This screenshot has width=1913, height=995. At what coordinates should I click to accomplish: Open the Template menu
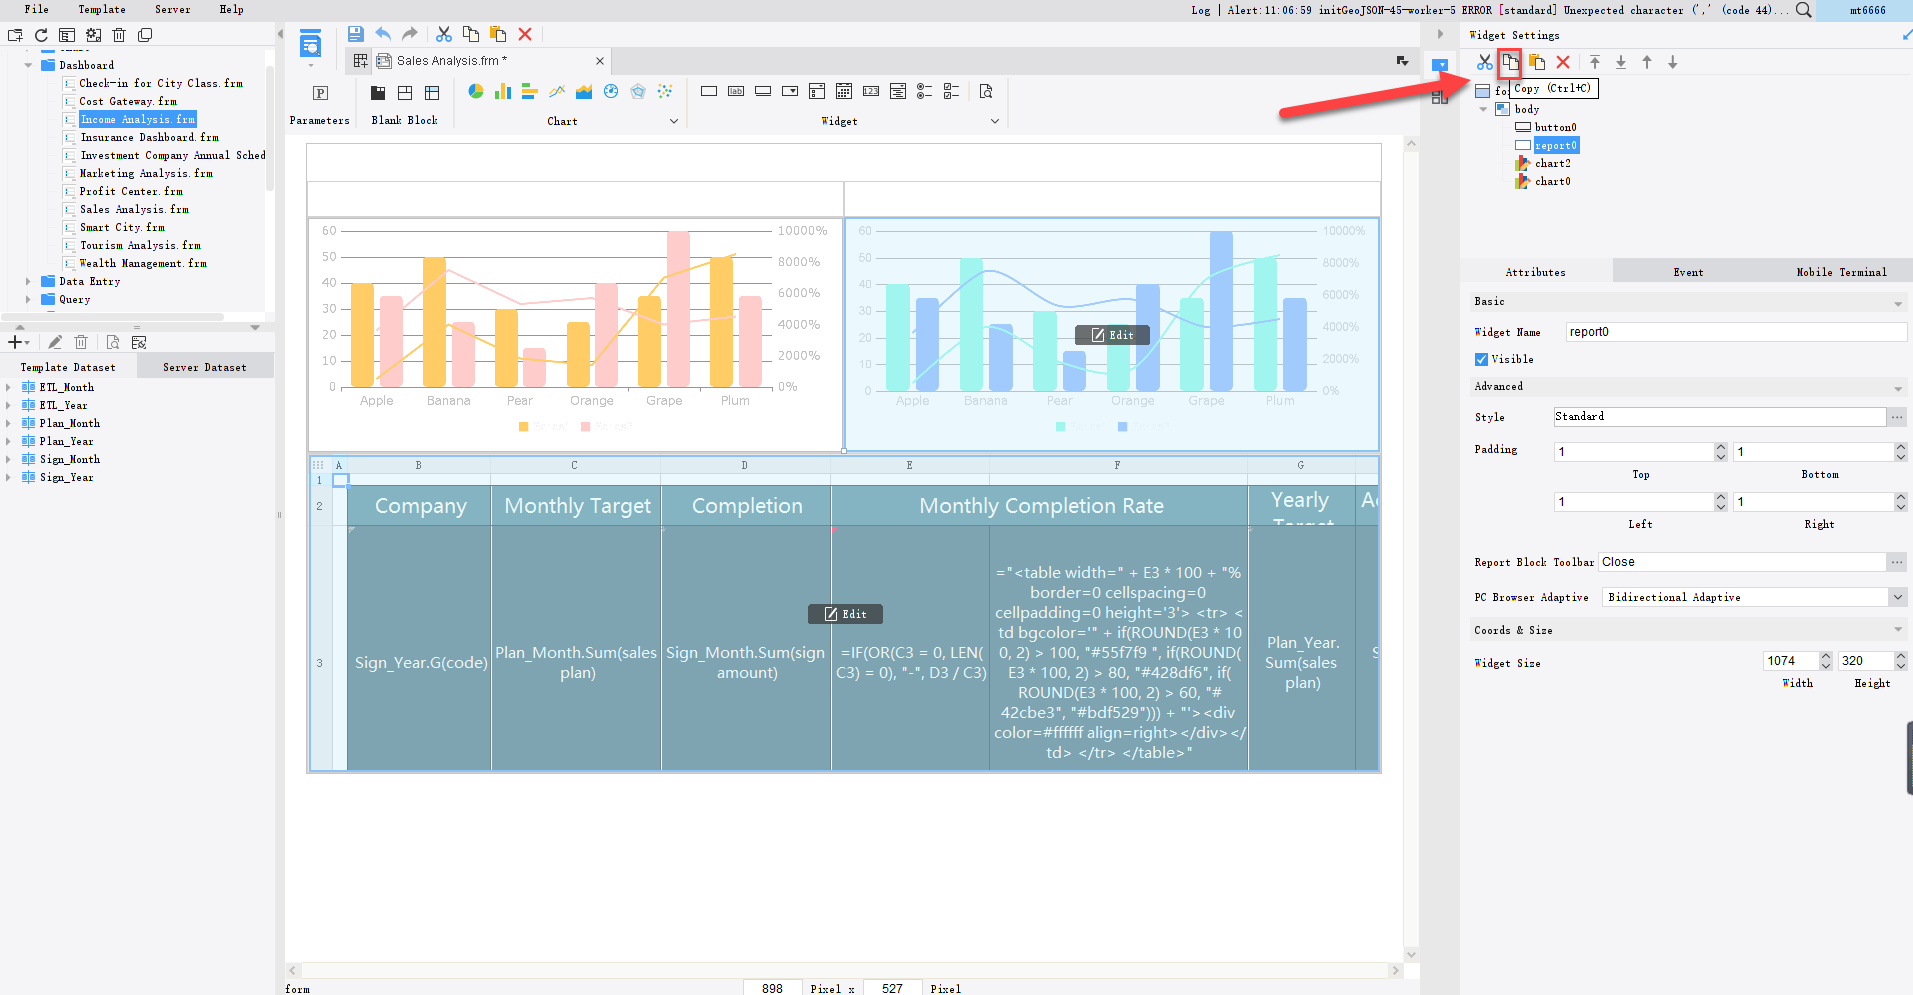point(101,9)
